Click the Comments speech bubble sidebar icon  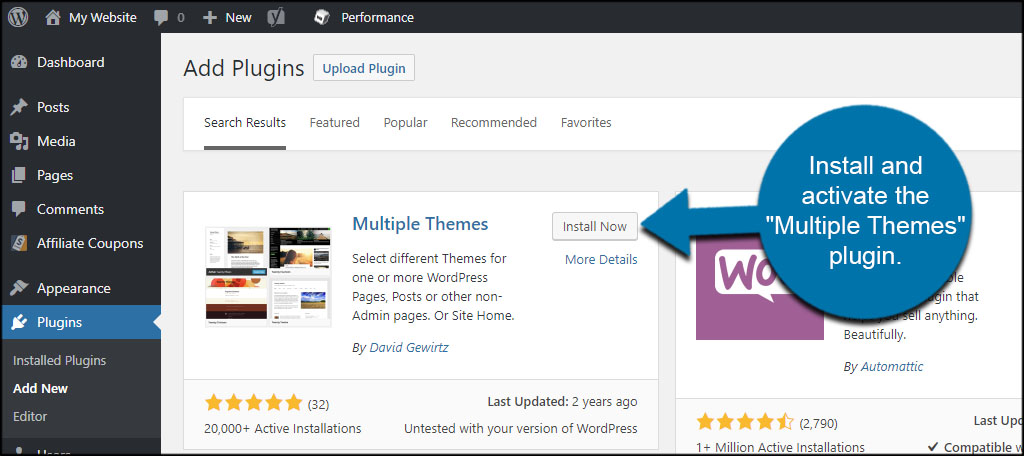coord(20,209)
